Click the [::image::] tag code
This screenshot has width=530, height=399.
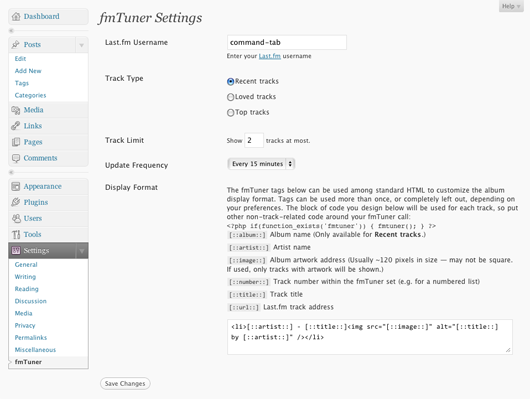click(x=247, y=261)
